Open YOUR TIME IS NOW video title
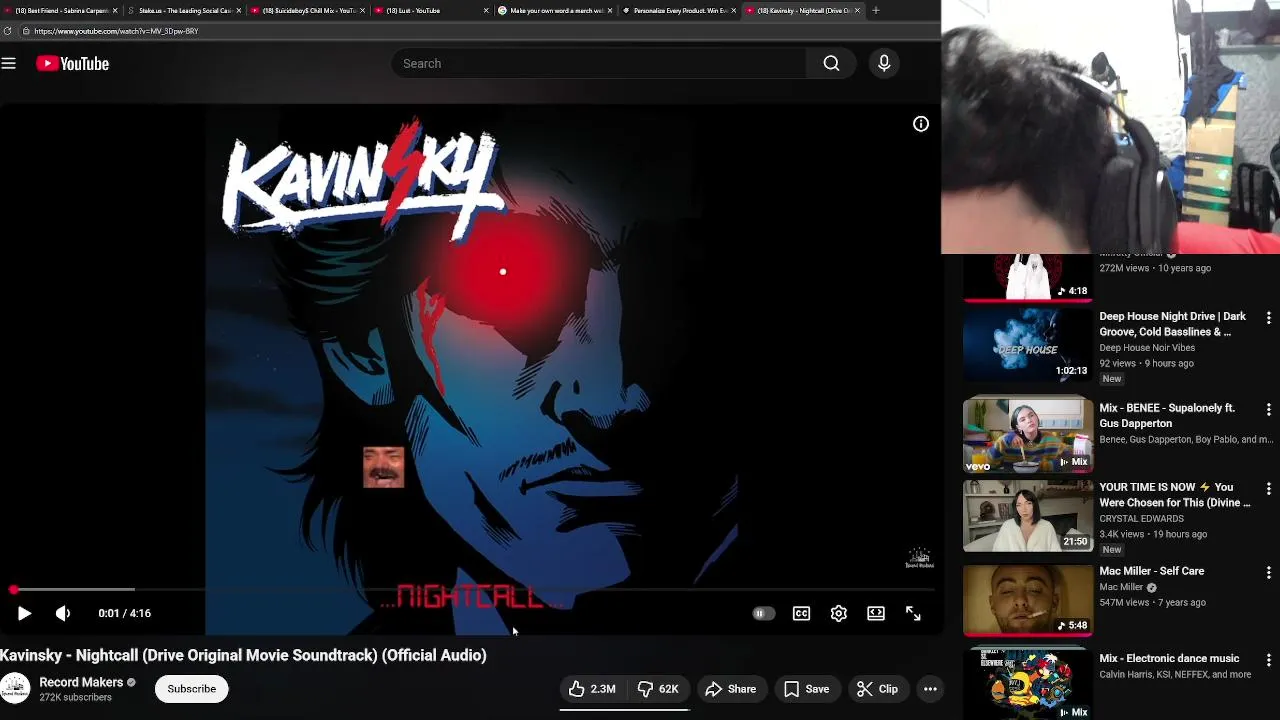Screen dimensions: 1280x720 1175,495
